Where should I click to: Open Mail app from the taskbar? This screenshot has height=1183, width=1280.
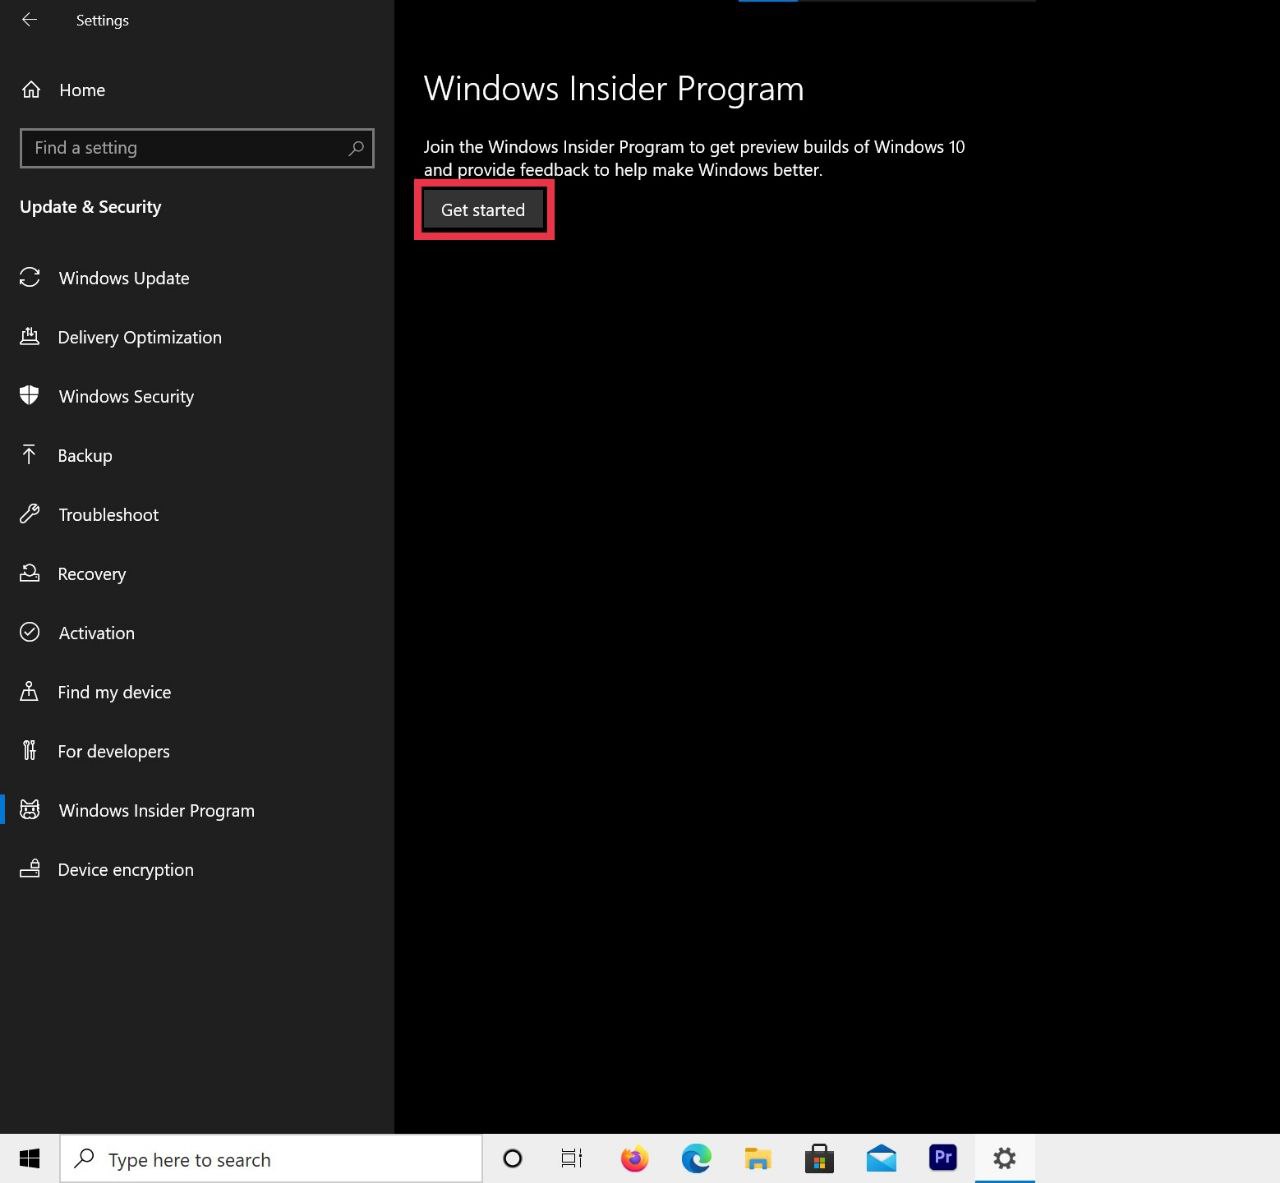(881, 1159)
